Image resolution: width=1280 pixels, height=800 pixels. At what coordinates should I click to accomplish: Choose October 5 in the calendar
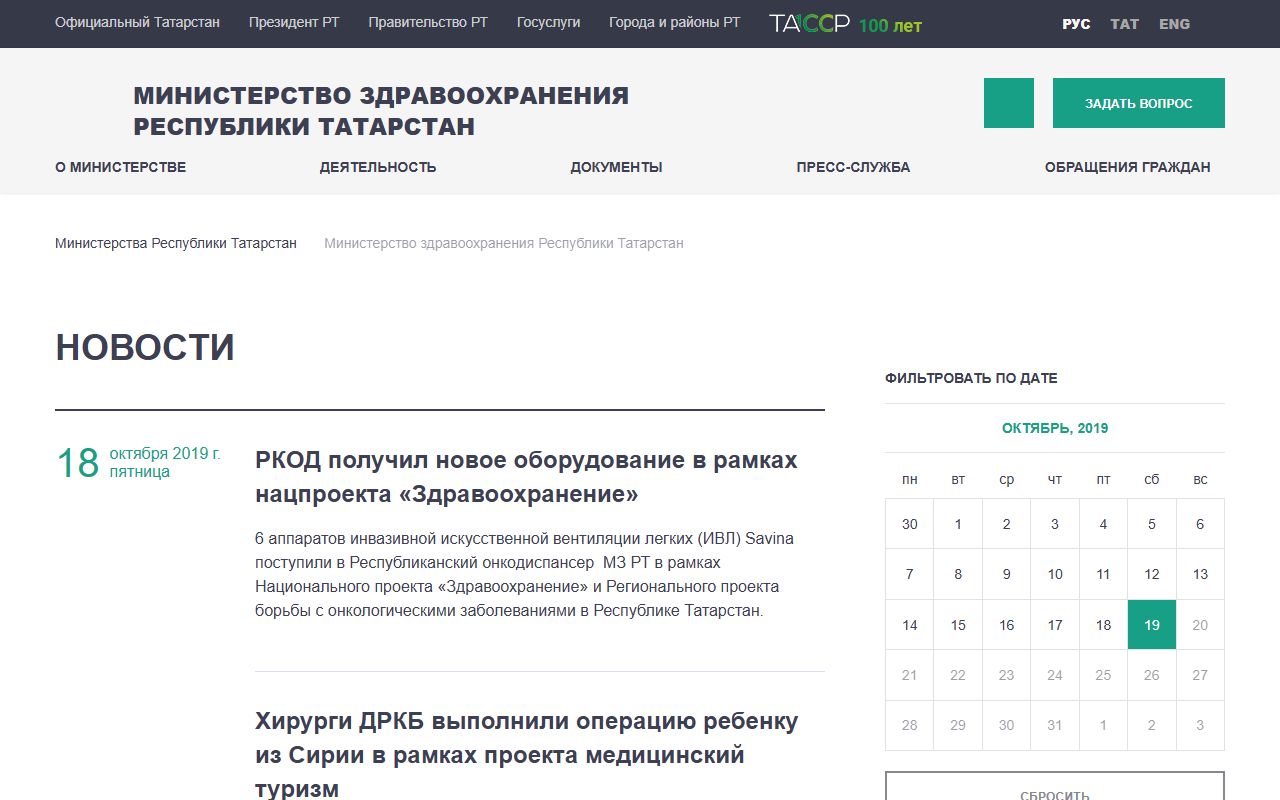tap(1152, 524)
